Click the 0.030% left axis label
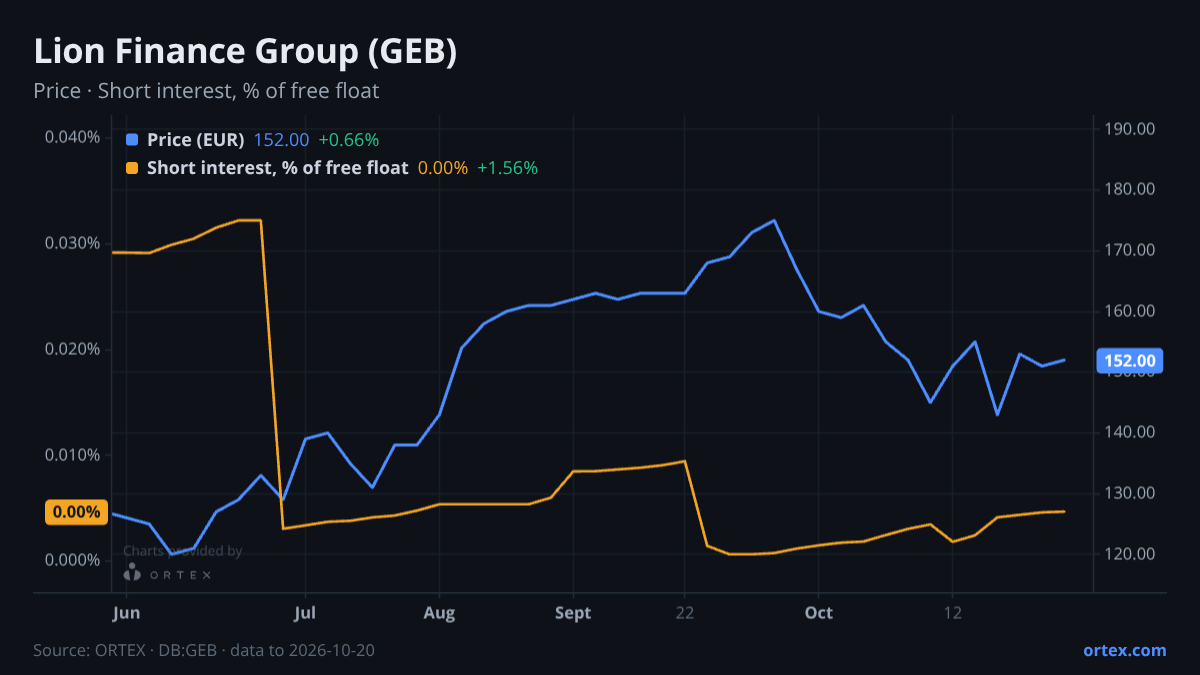This screenshot has width=1200, height=675. [72, 243]
